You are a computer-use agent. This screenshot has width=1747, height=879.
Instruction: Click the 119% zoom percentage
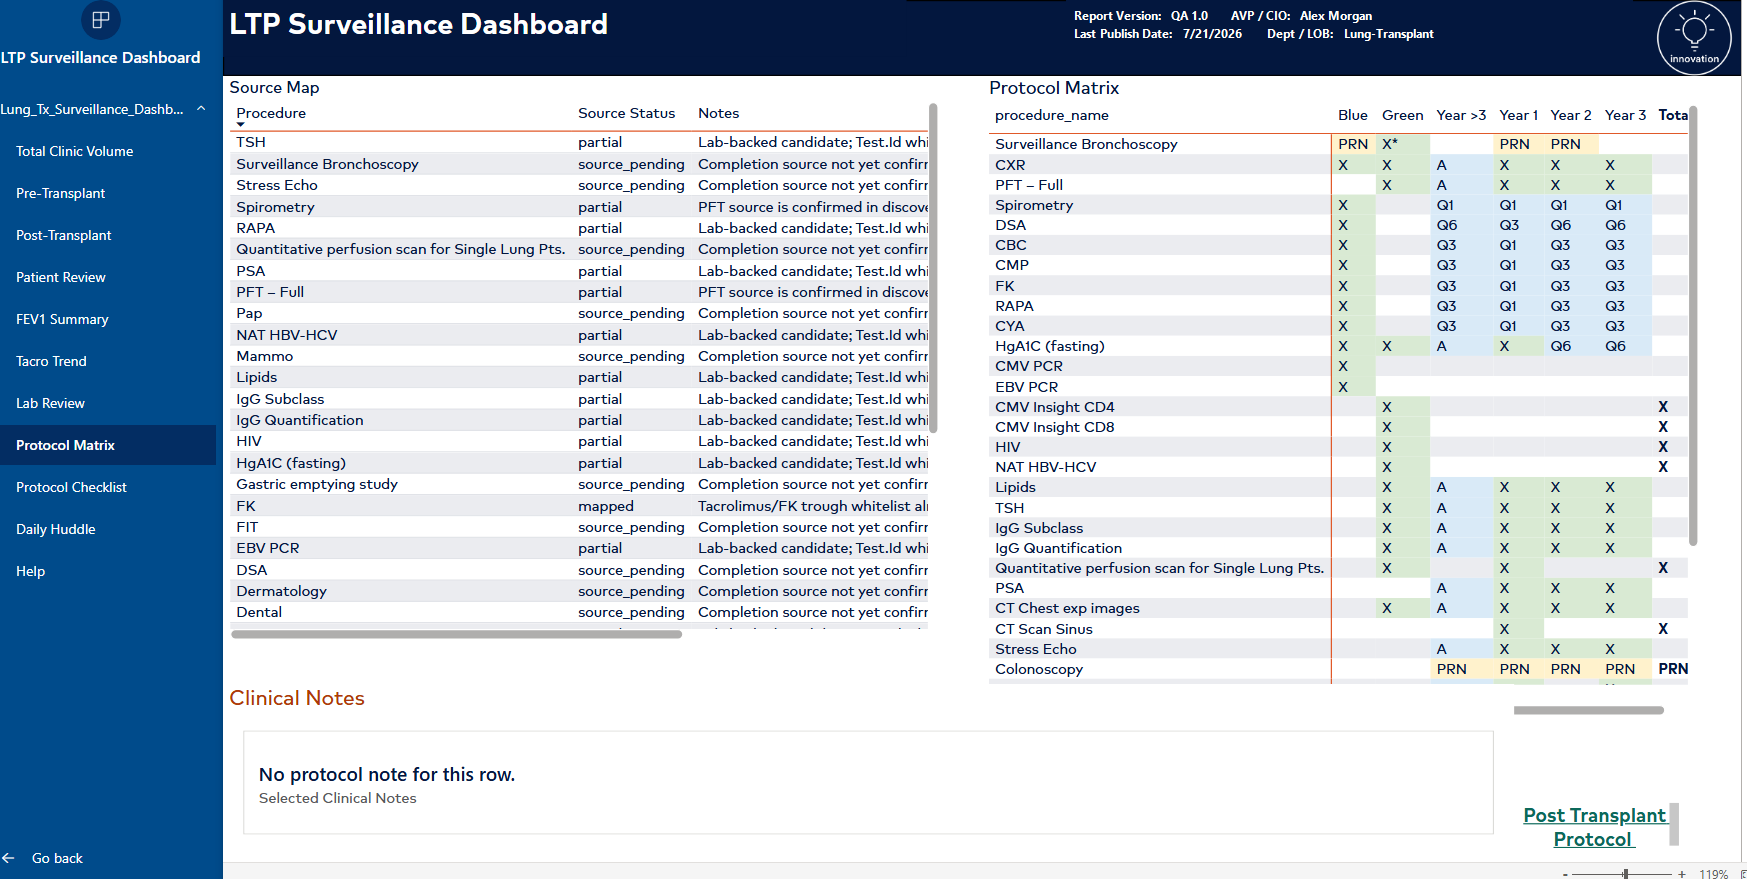(1713, 874)
